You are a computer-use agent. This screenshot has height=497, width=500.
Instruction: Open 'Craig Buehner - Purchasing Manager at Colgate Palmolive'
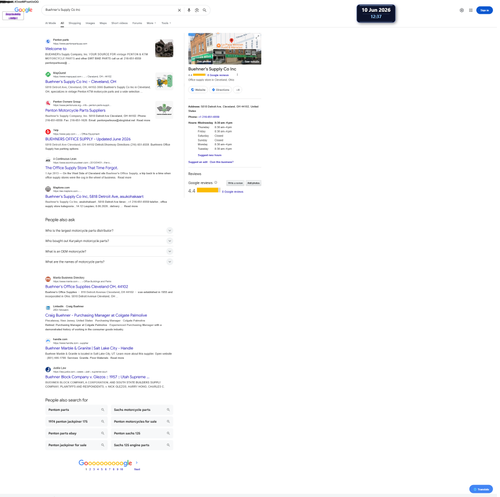[x=96, y=315]
